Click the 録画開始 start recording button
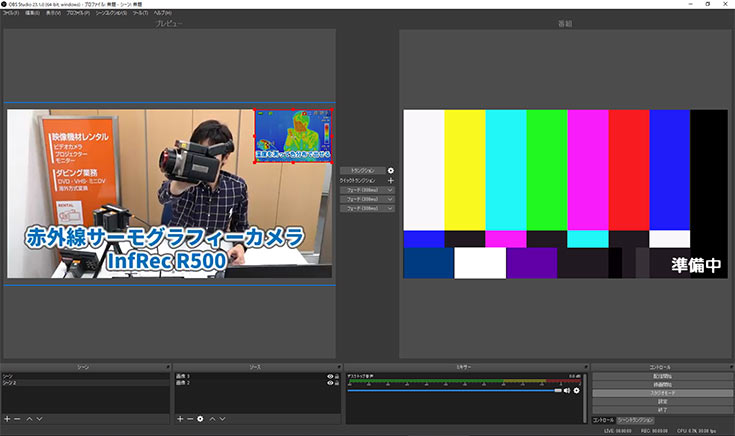 (662, 385)
